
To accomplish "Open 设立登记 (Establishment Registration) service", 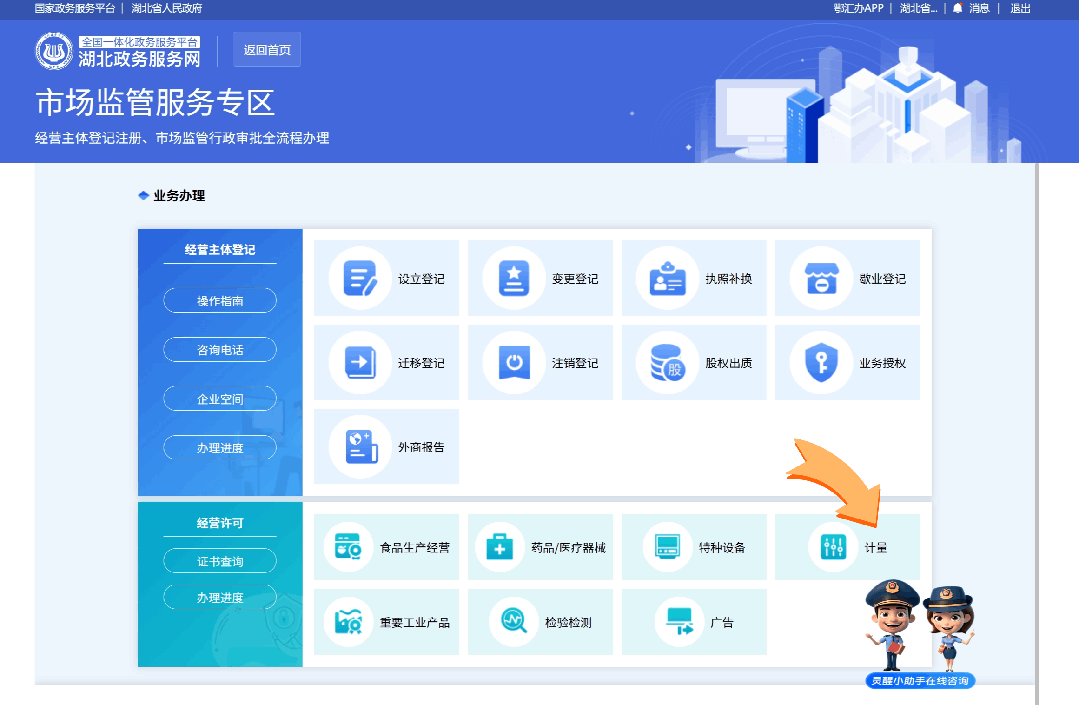I will (x=386, y=278).
